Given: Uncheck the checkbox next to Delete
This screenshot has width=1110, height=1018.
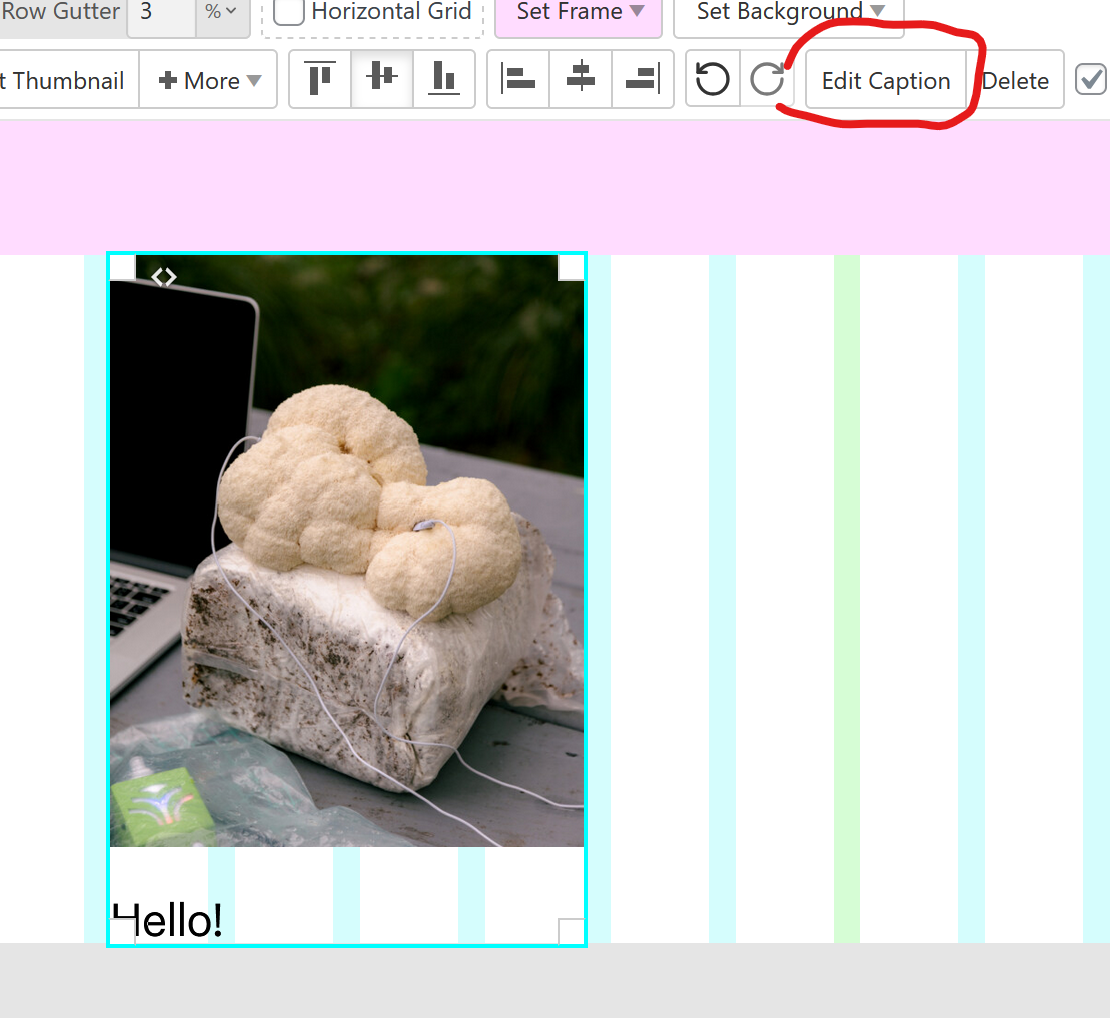Looking at the screenshot, I should (x=1091, y=78).
